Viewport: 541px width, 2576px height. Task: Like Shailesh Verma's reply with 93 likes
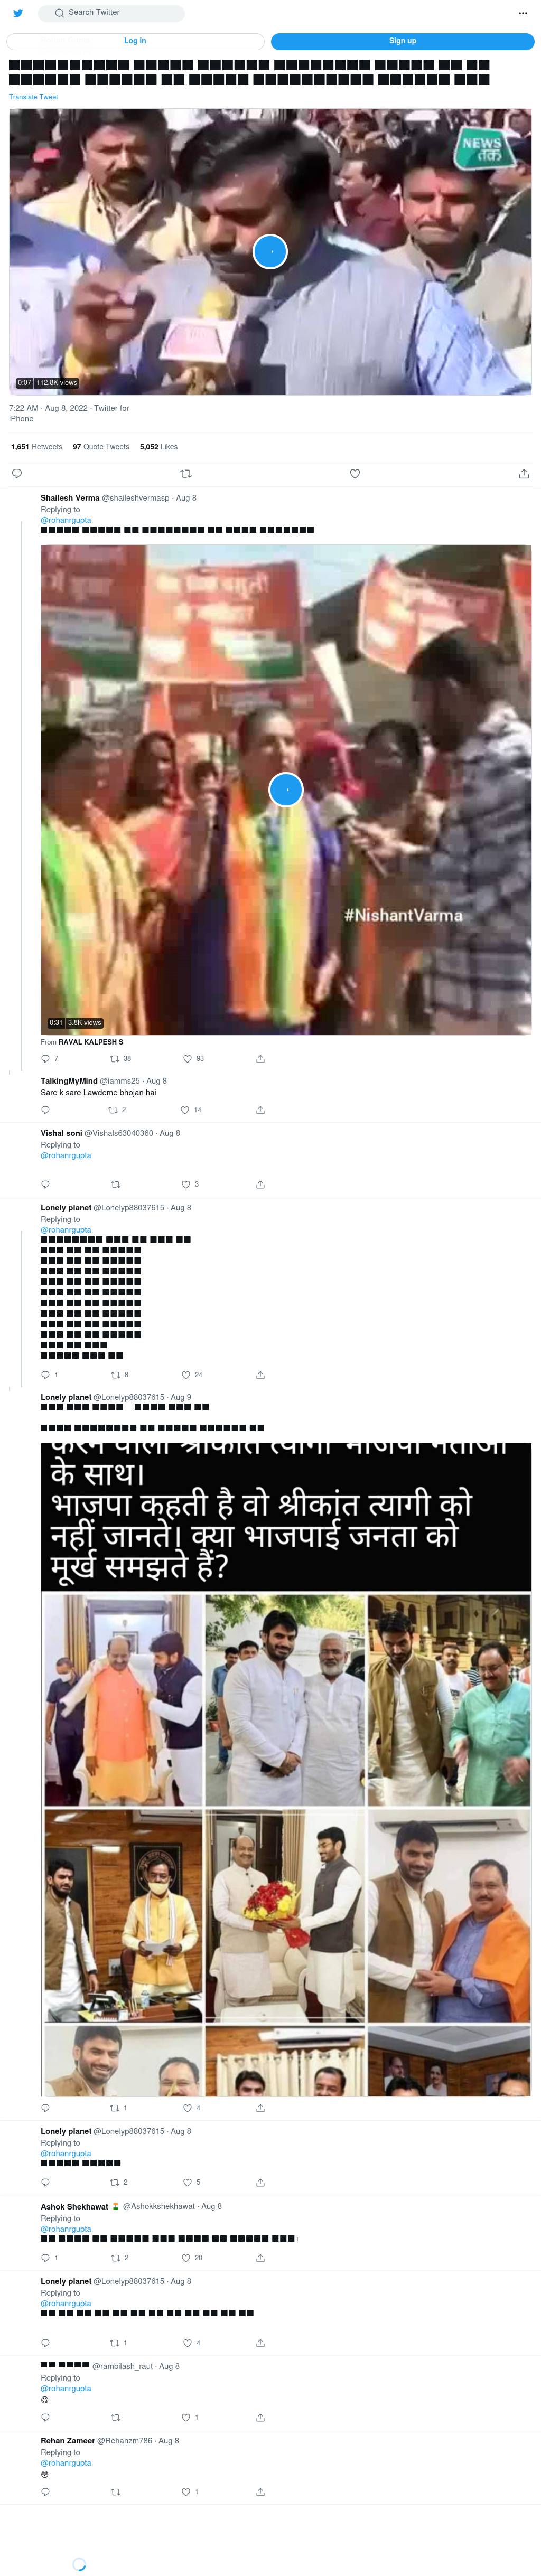187,1058
